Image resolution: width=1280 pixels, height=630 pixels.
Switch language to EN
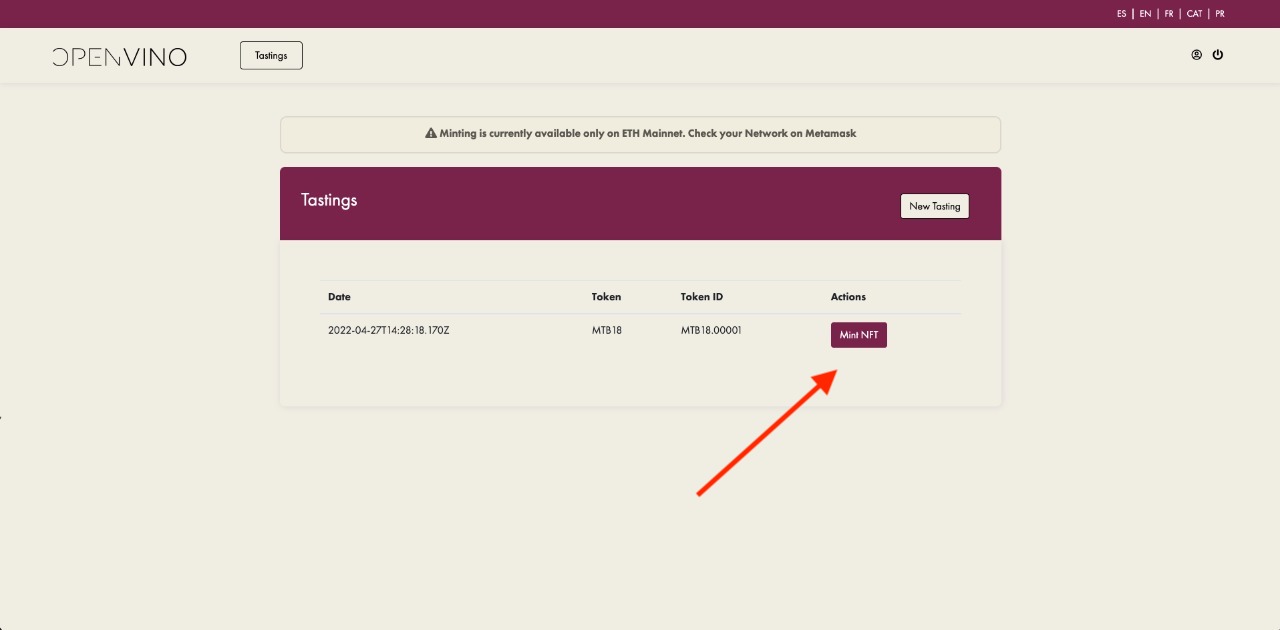(1145, 14)
